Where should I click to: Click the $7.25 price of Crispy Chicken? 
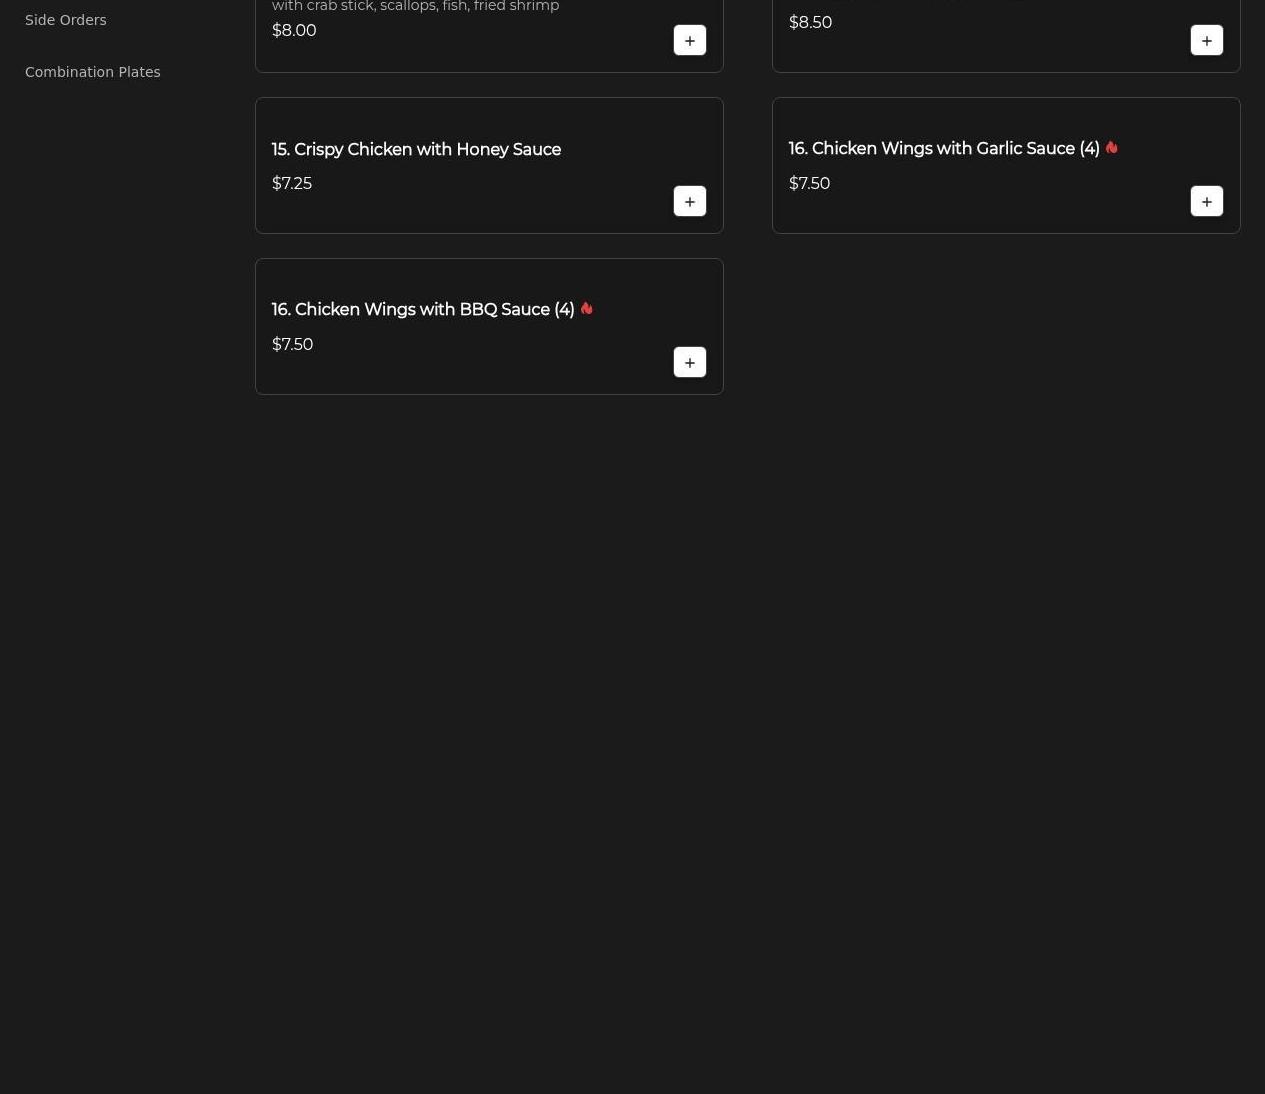coord(292,183)
